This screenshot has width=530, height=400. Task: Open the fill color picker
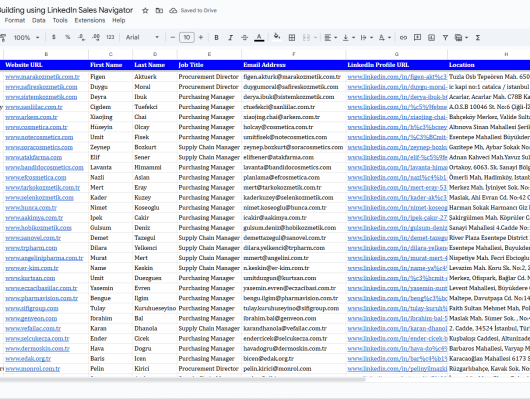tap(277, 37)
